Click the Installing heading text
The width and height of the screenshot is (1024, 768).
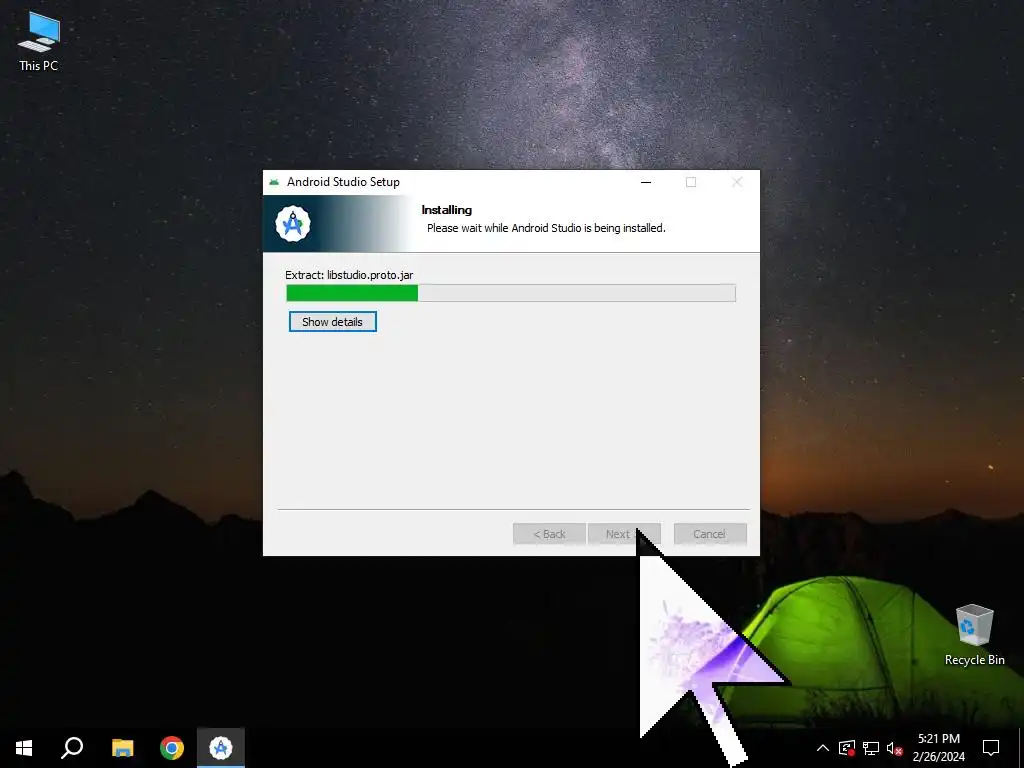[447, 210]
